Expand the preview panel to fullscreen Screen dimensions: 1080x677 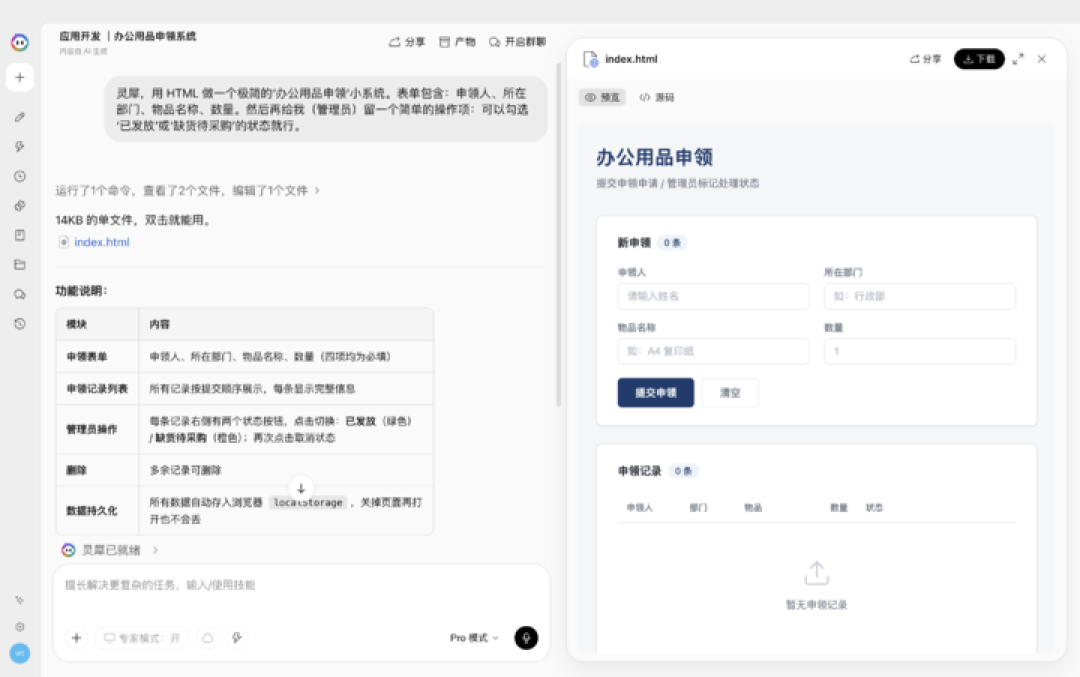click(1018, 59)
